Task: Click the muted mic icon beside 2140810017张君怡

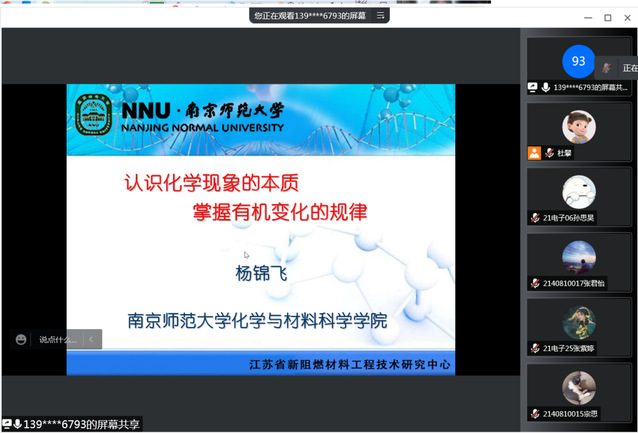Action: (x=535, y=283)
